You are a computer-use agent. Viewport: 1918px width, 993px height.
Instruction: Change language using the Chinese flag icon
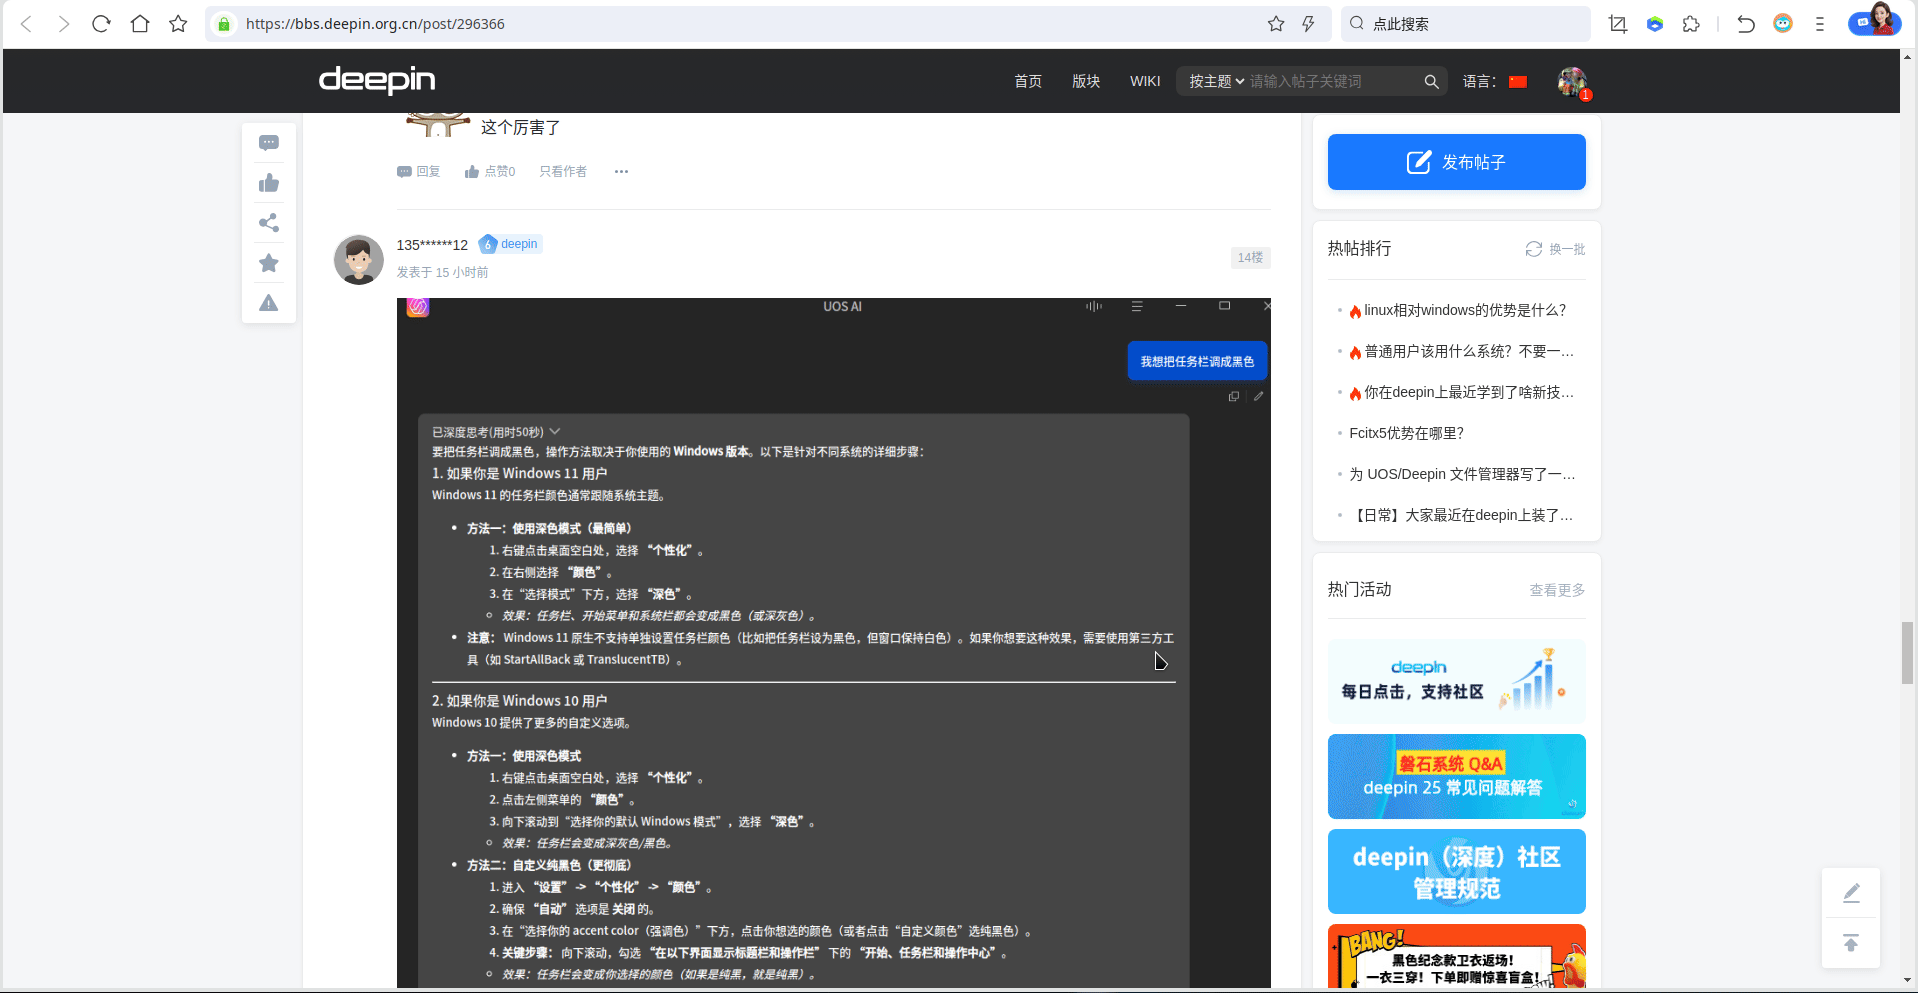pos(1518,82)
